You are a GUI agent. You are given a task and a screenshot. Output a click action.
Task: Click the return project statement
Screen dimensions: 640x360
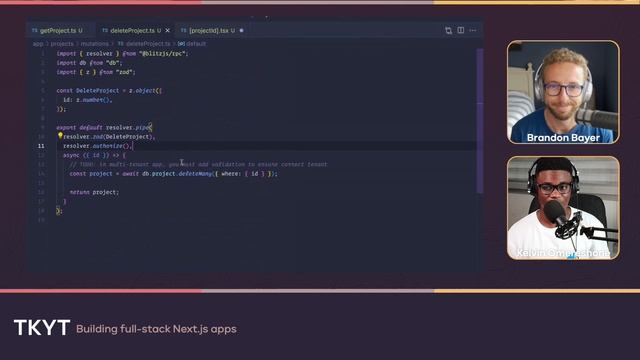(94, 192)
